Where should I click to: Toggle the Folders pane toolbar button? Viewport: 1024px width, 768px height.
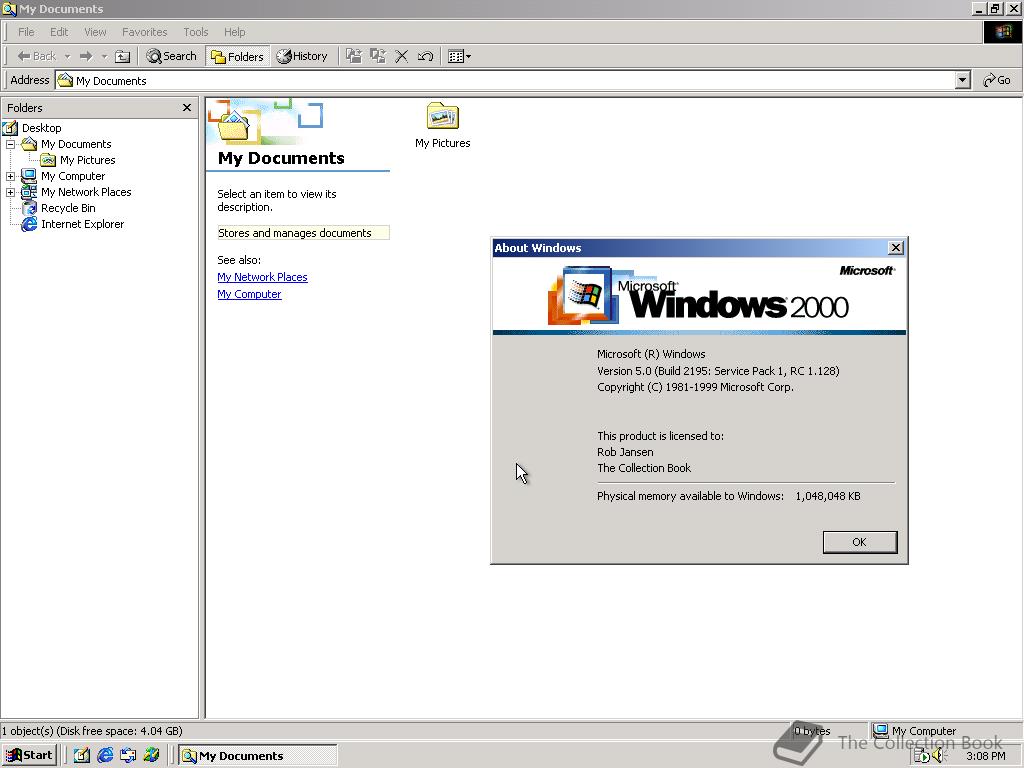point(237,56)
